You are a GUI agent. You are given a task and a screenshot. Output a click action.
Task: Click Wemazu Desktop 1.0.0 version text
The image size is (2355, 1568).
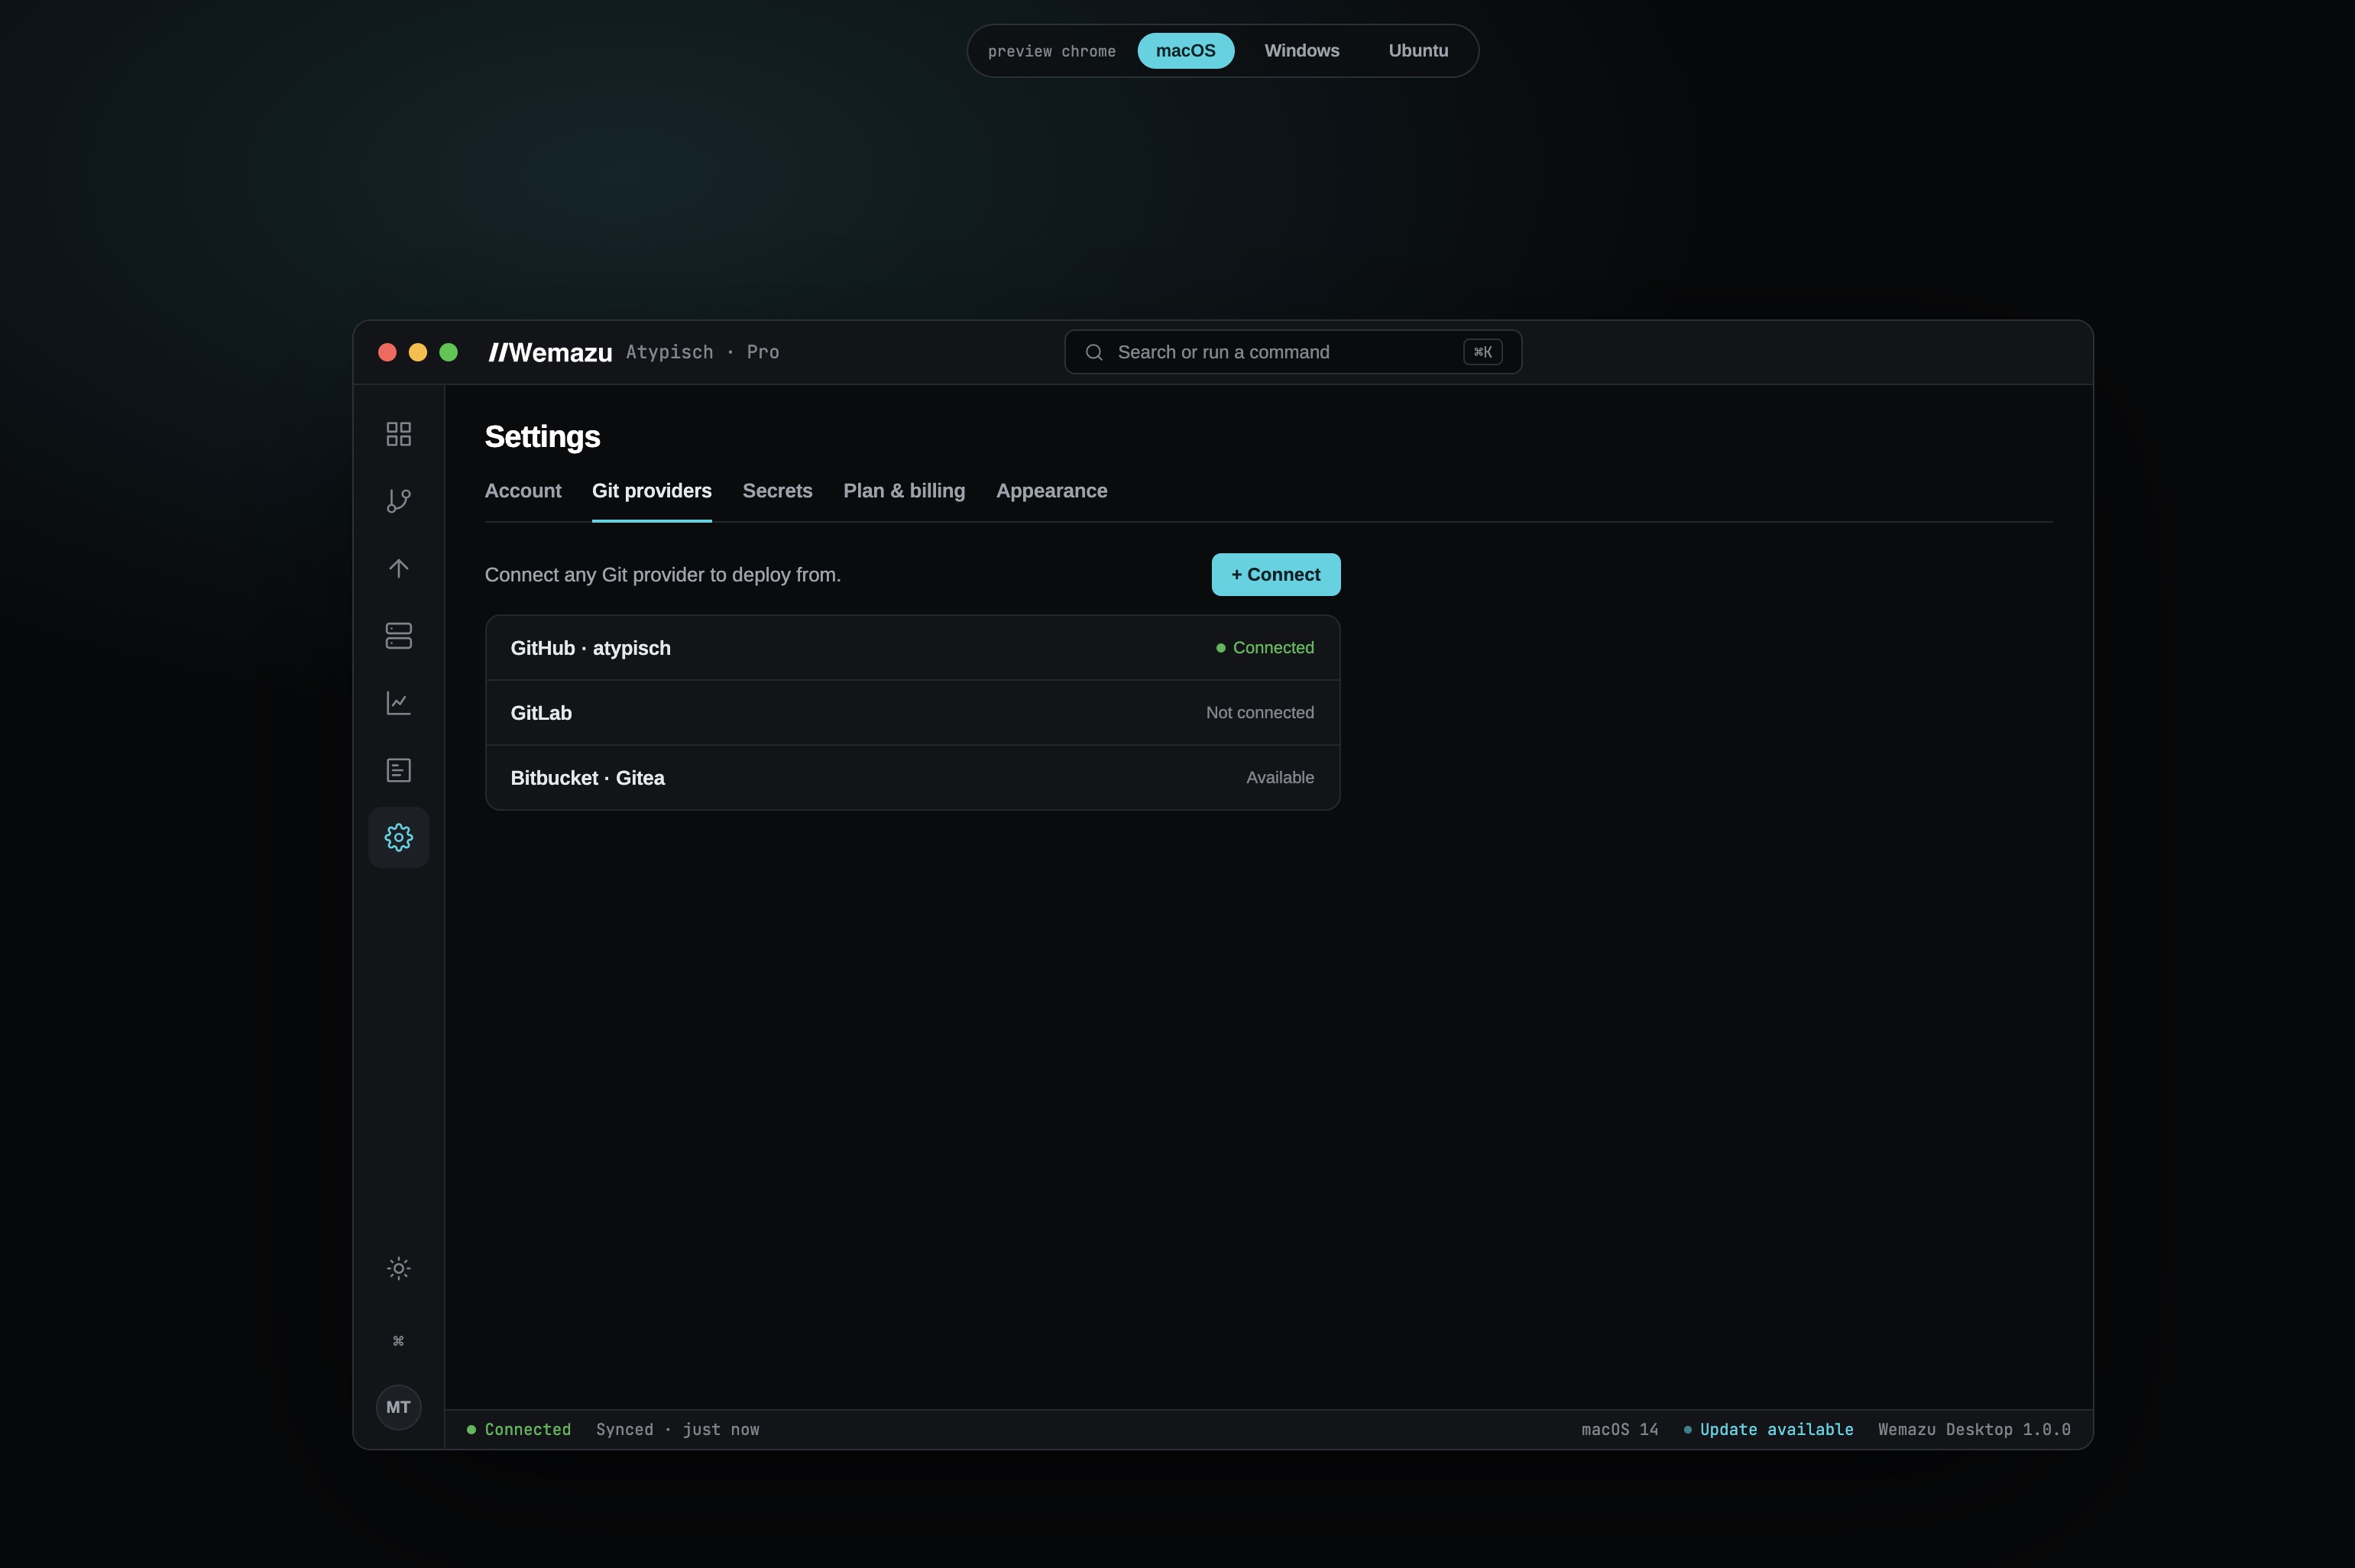pyautogui.click(x=1974, y=1430)
